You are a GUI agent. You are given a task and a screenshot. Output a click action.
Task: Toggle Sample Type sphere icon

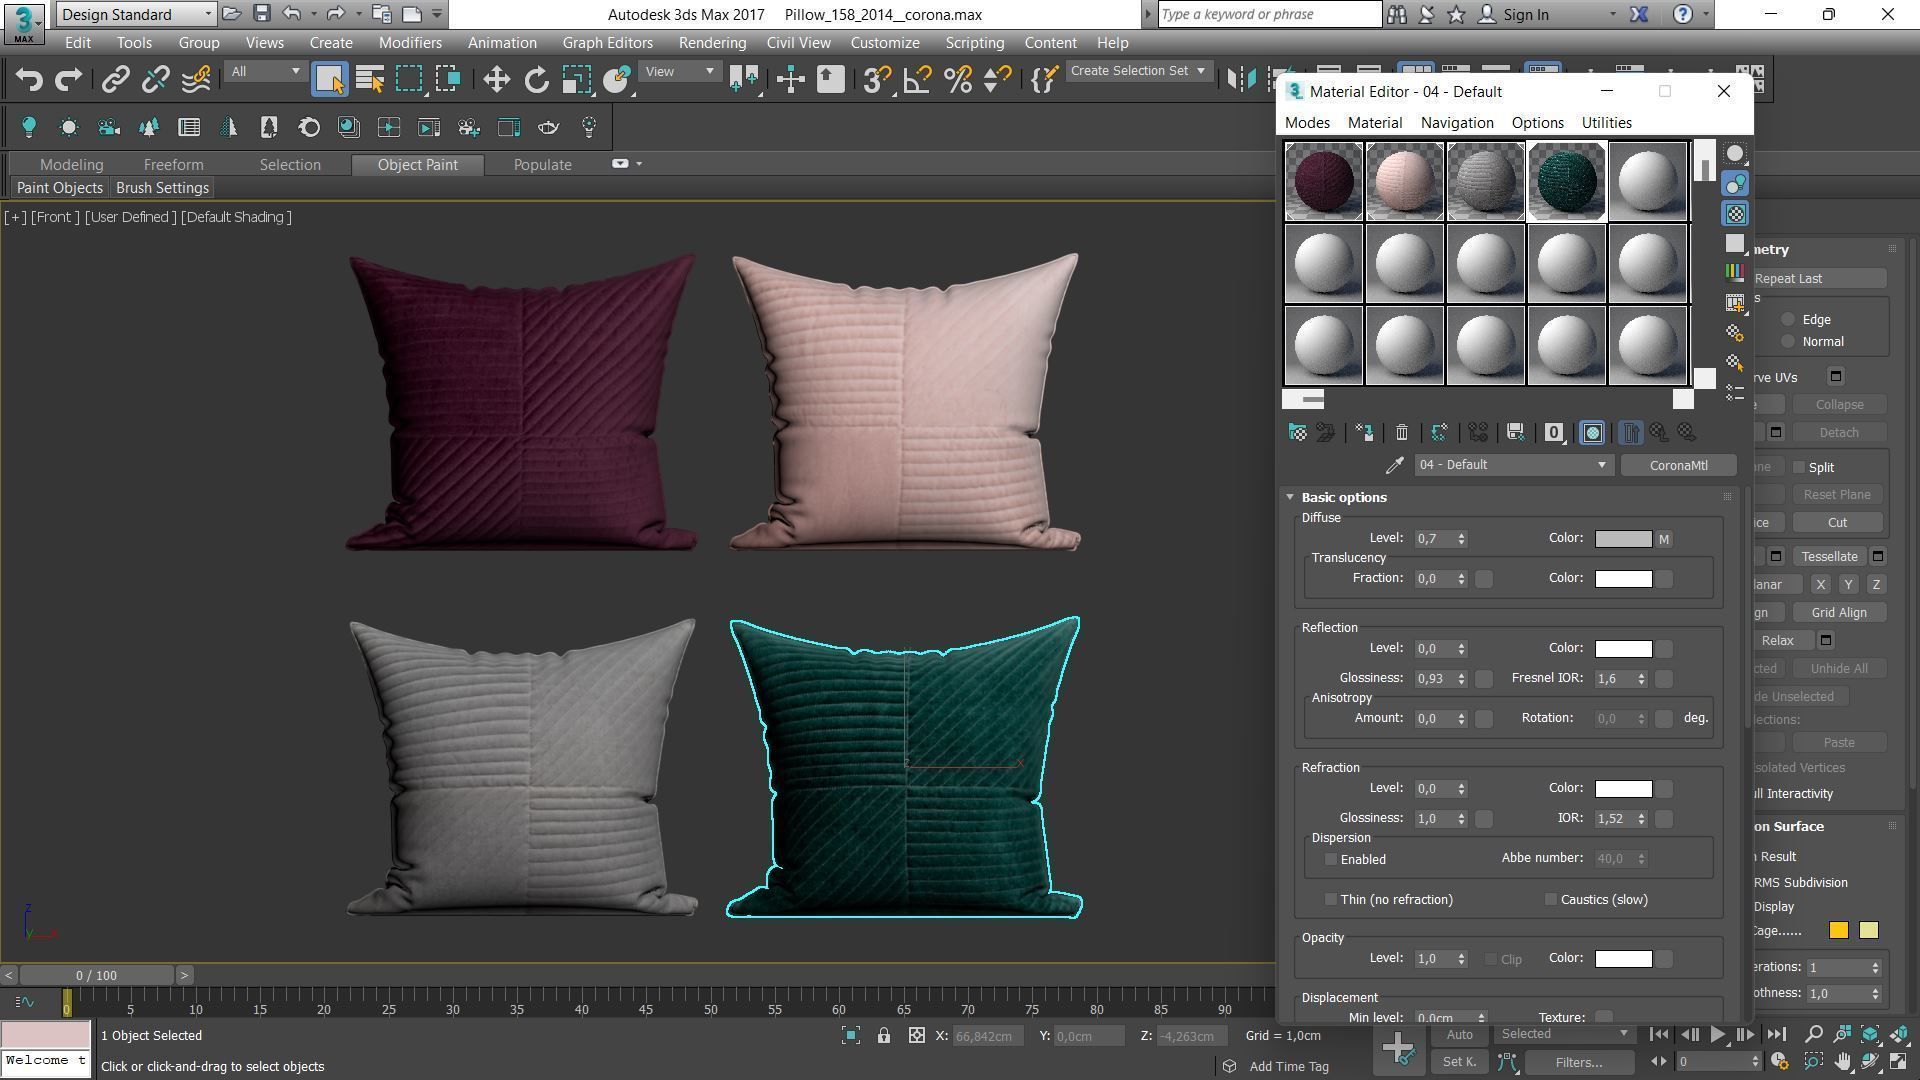[1735, 154]
